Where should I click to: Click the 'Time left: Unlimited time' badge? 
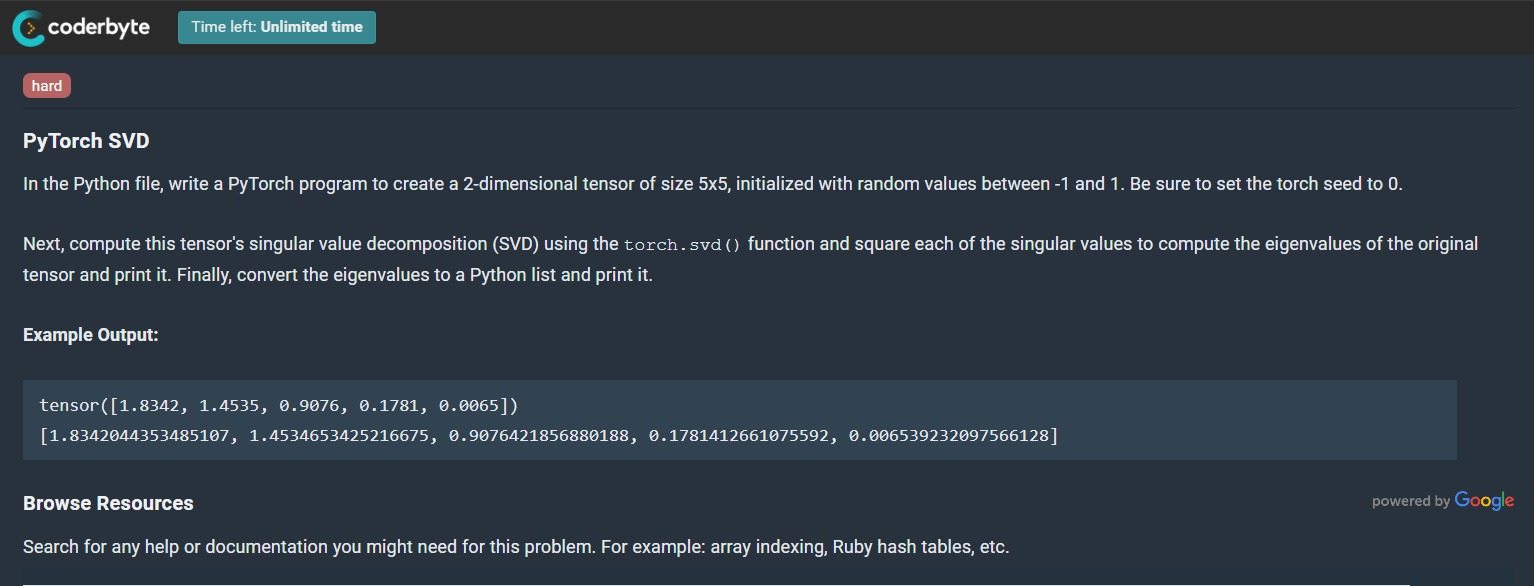(276, 27)
